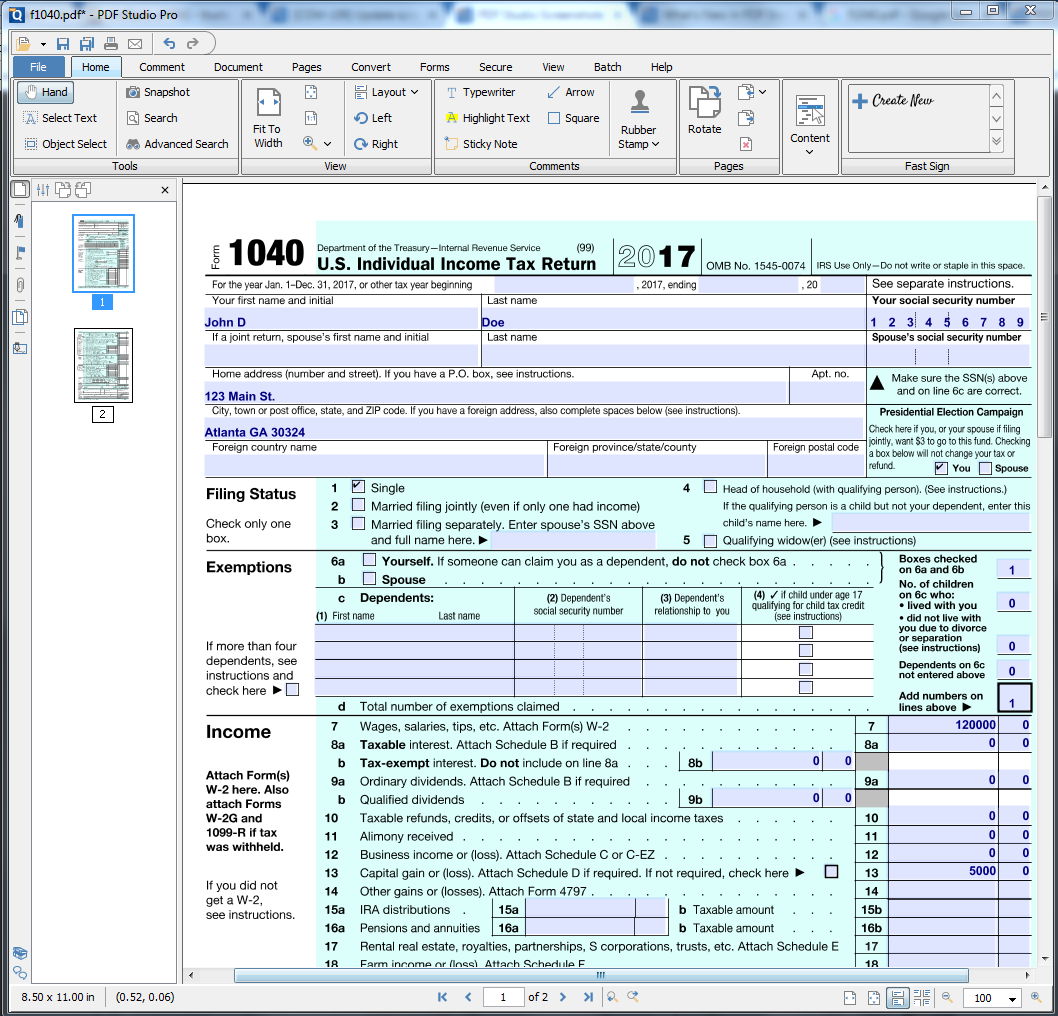Screen dimensions: 1058x1016
Task: Take a Snapshot of the page
Action: 158,92
